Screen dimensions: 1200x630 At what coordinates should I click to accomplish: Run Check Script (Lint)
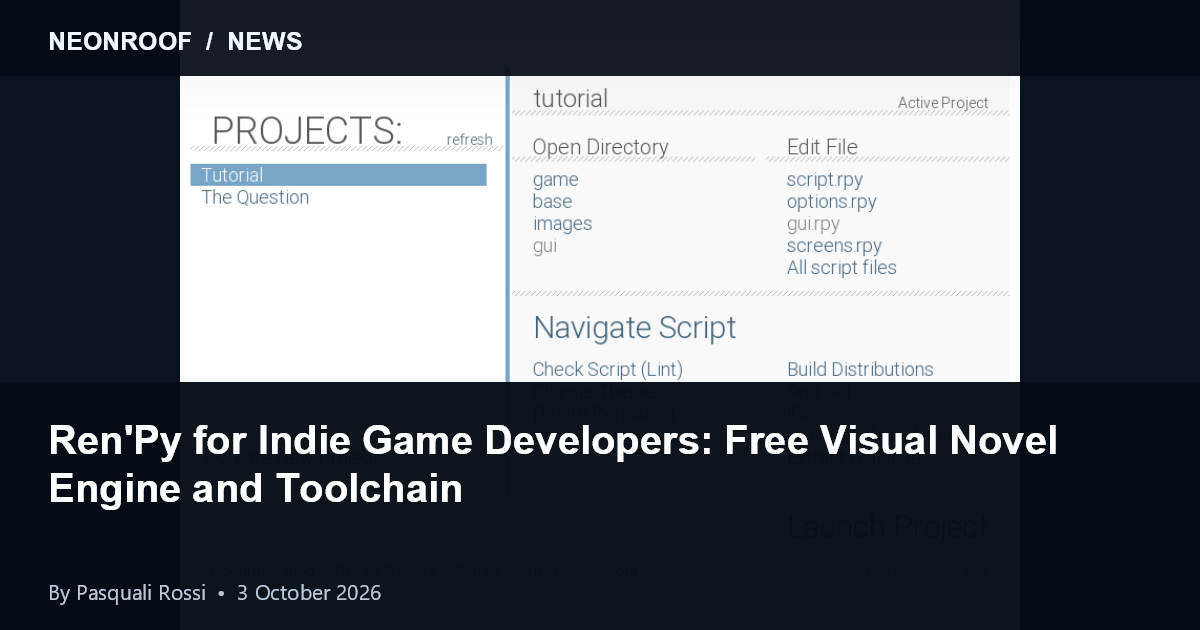tap(607, 369)
